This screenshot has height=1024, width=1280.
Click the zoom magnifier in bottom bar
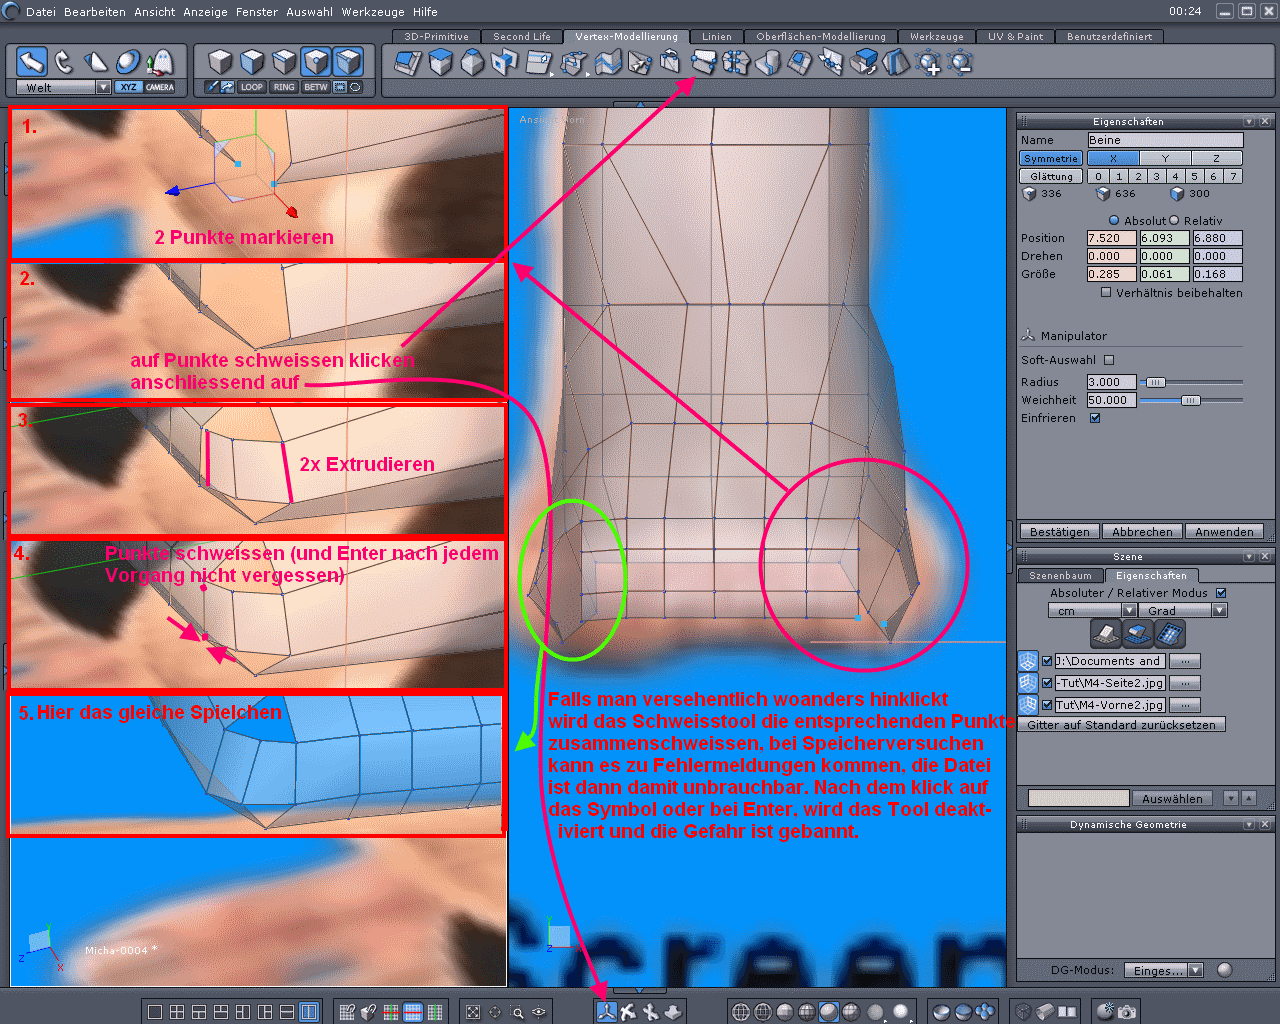pos(517,1012)
